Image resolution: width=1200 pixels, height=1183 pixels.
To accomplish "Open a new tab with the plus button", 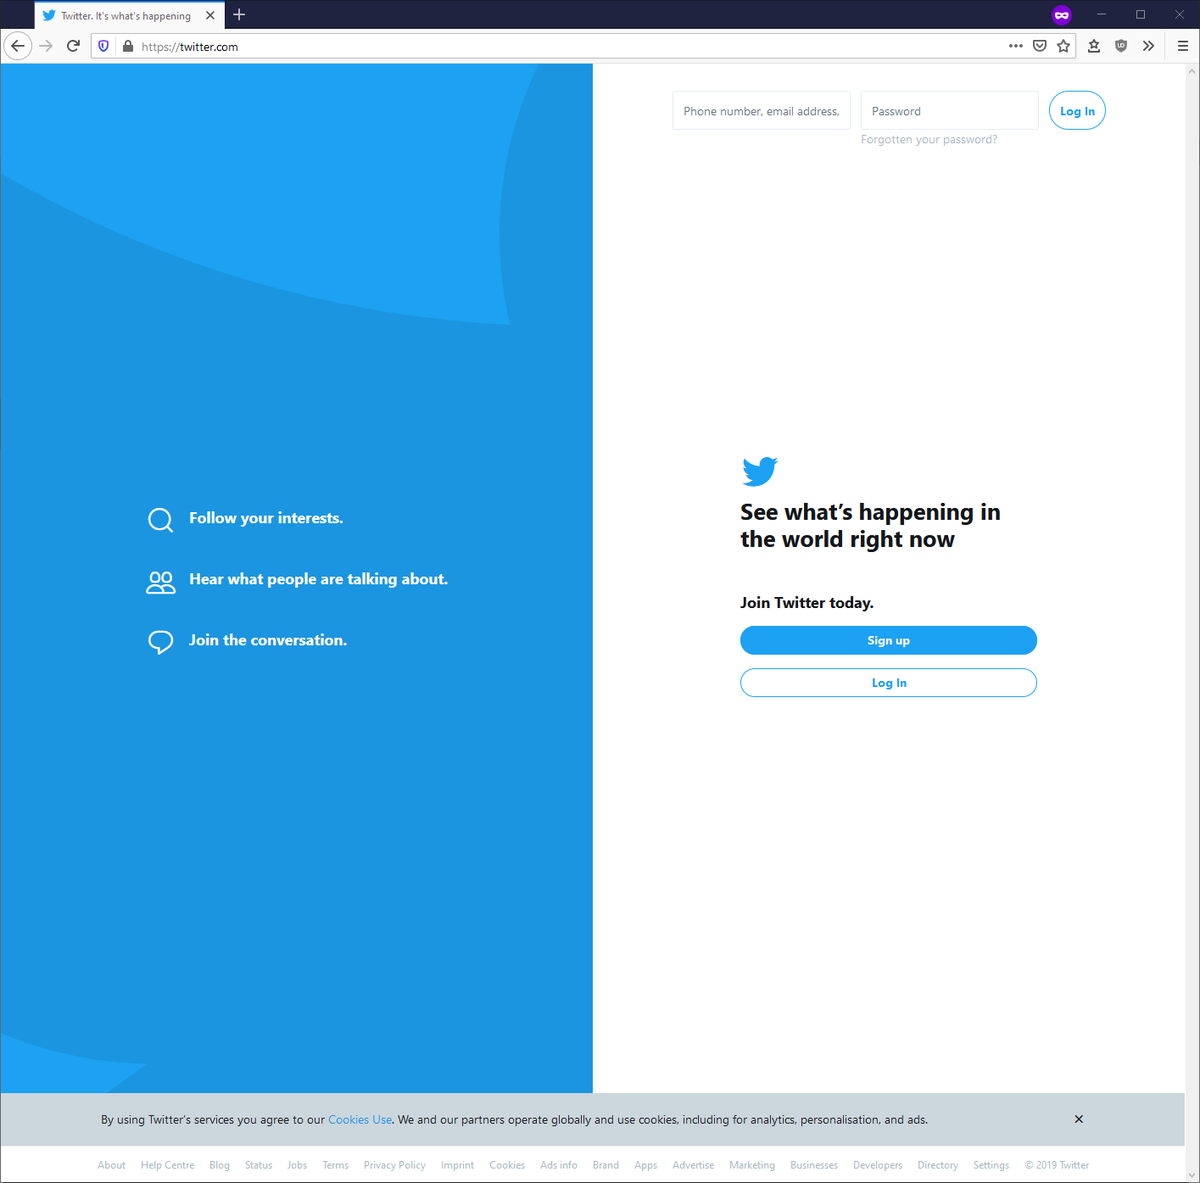I will coord(239,15).
